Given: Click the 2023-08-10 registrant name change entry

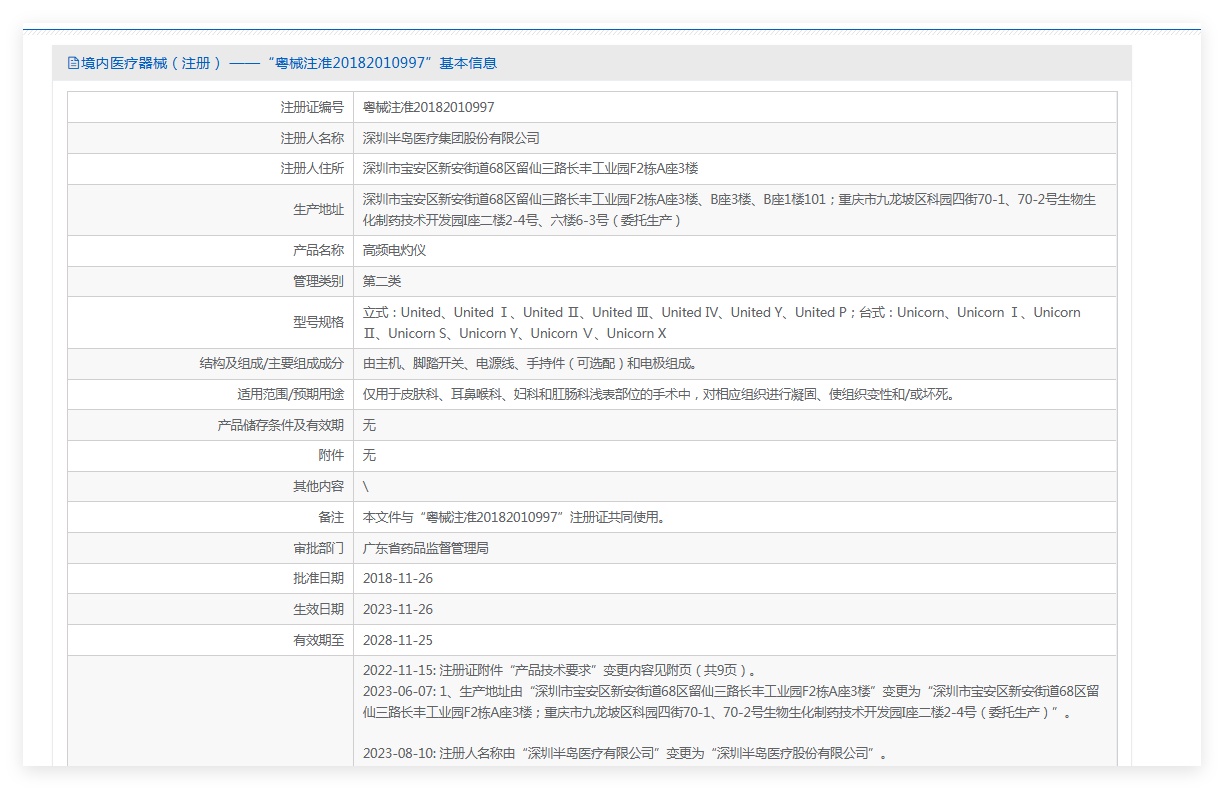Looking at the screenshot, I should click(625, 753).
